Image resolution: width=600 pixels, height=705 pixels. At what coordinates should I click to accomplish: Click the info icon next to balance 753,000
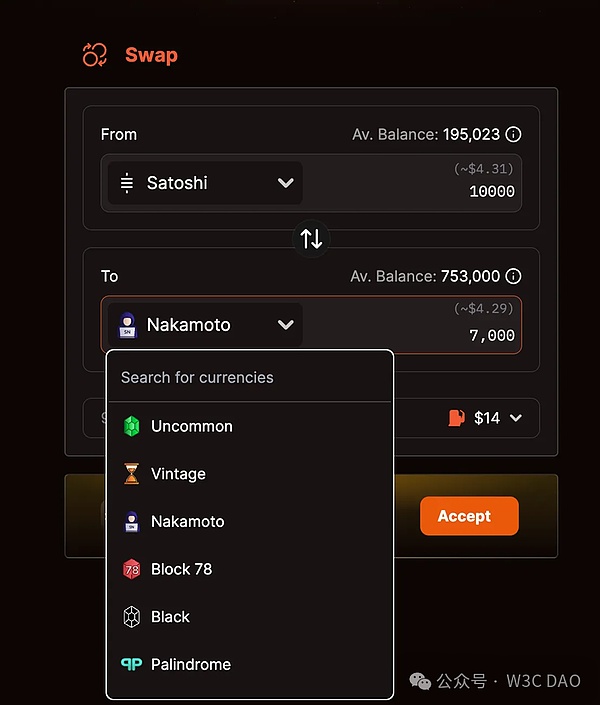(514, 276)
